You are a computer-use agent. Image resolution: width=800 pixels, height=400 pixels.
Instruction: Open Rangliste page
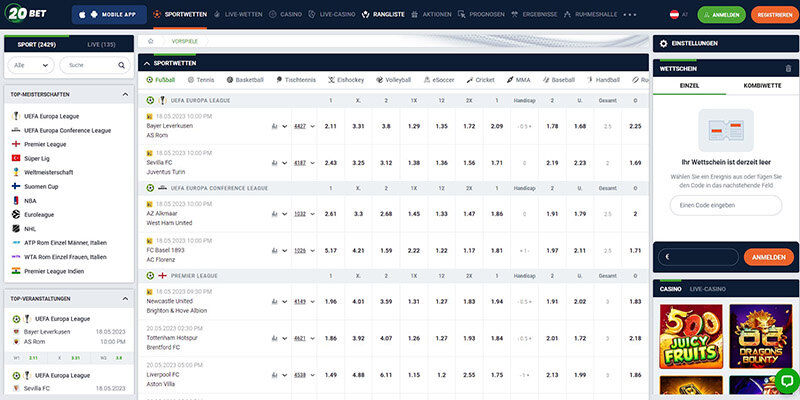(383, 14)
